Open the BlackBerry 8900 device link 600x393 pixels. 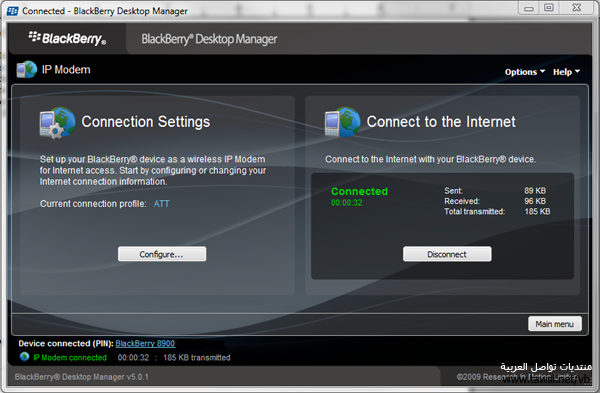click(x=145, y=343)
